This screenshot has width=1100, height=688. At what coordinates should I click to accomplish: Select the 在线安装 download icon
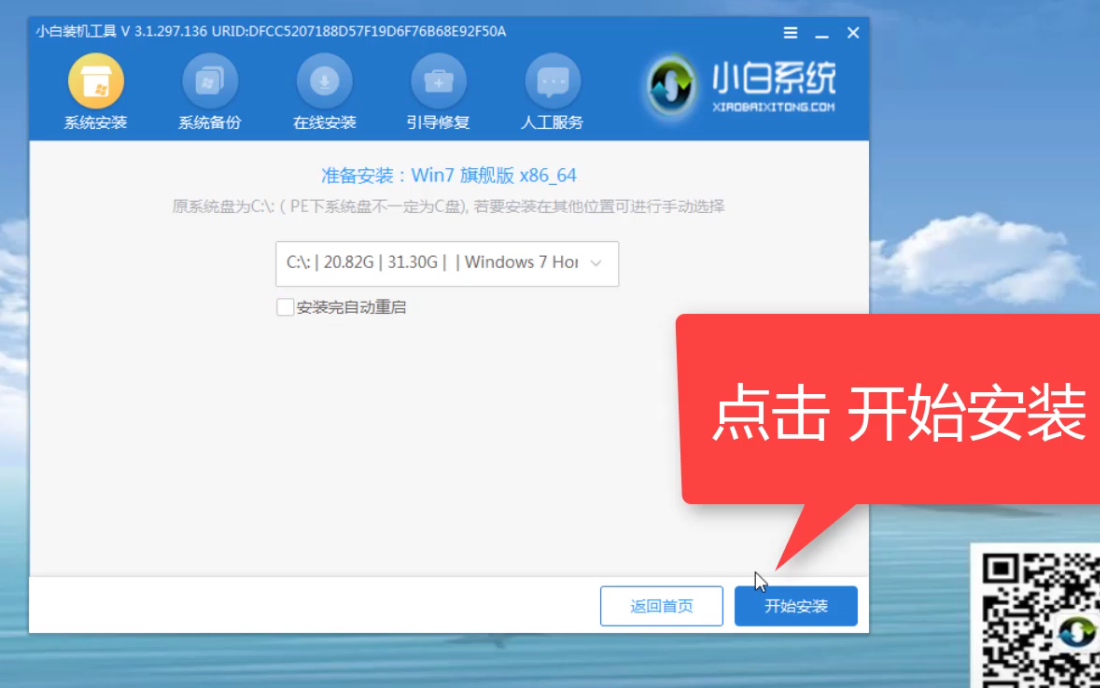pyautogui.click(x=324, y=82)
